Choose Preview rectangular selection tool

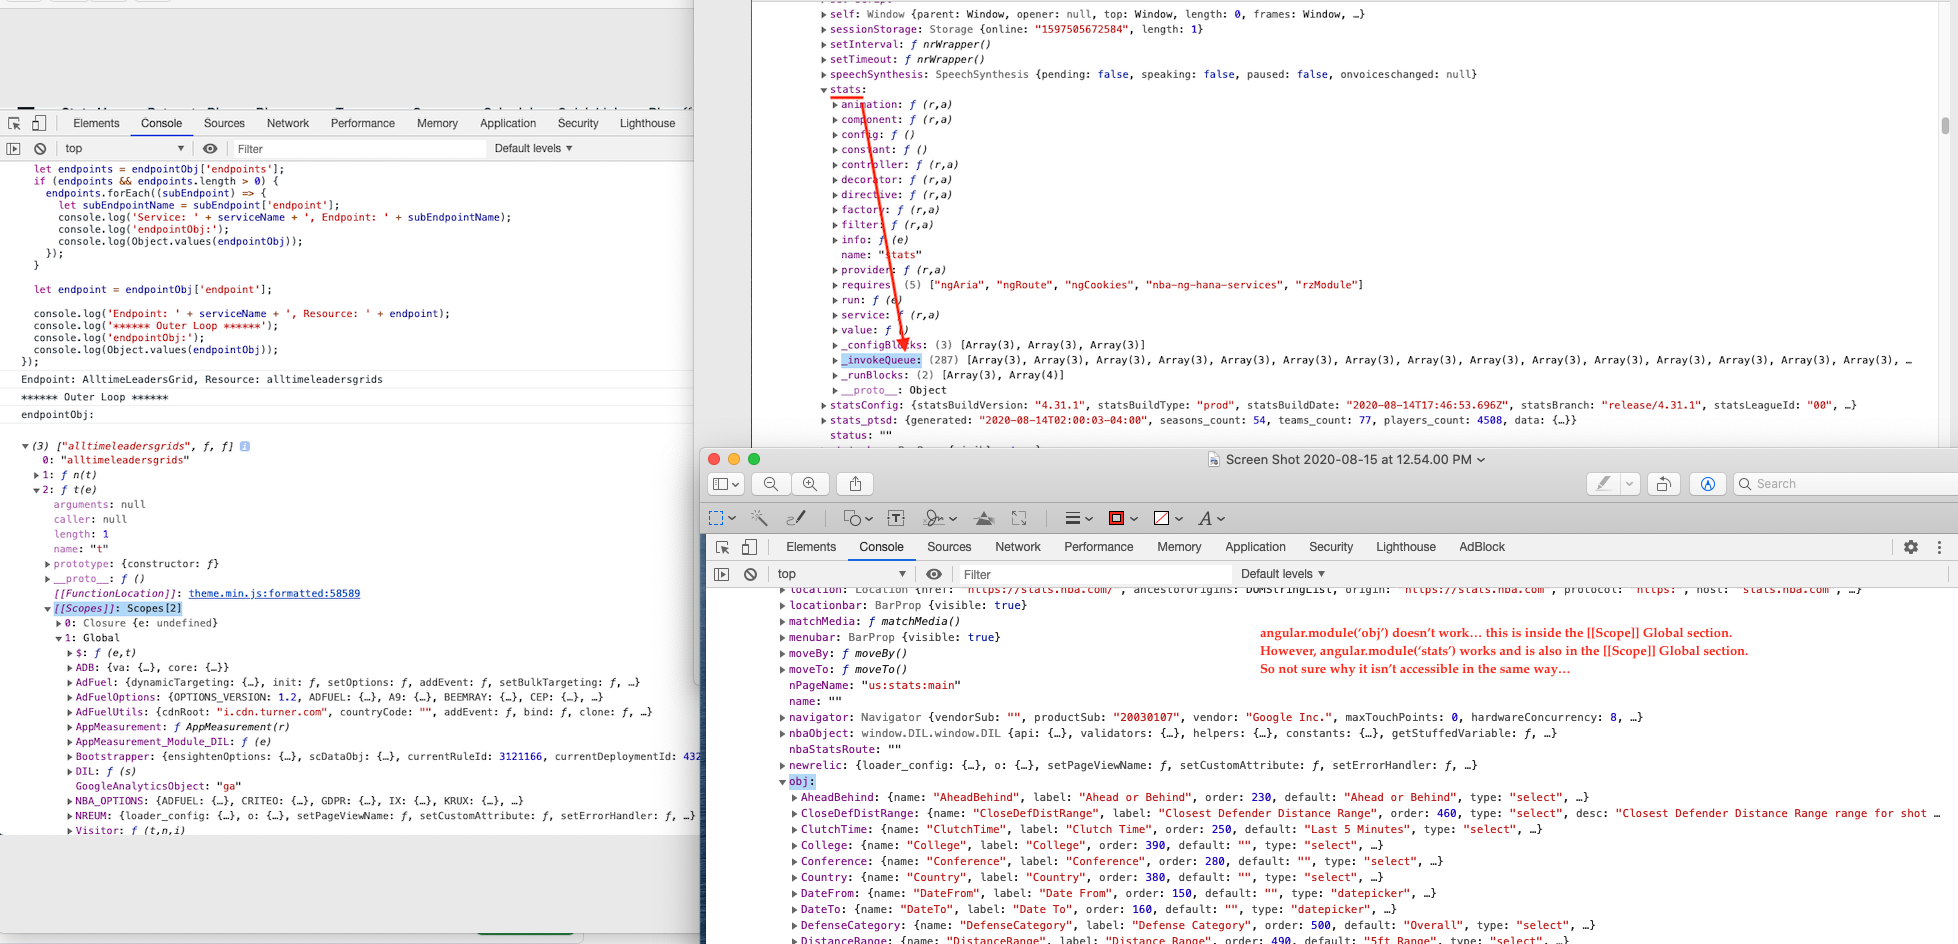point(722,518)
